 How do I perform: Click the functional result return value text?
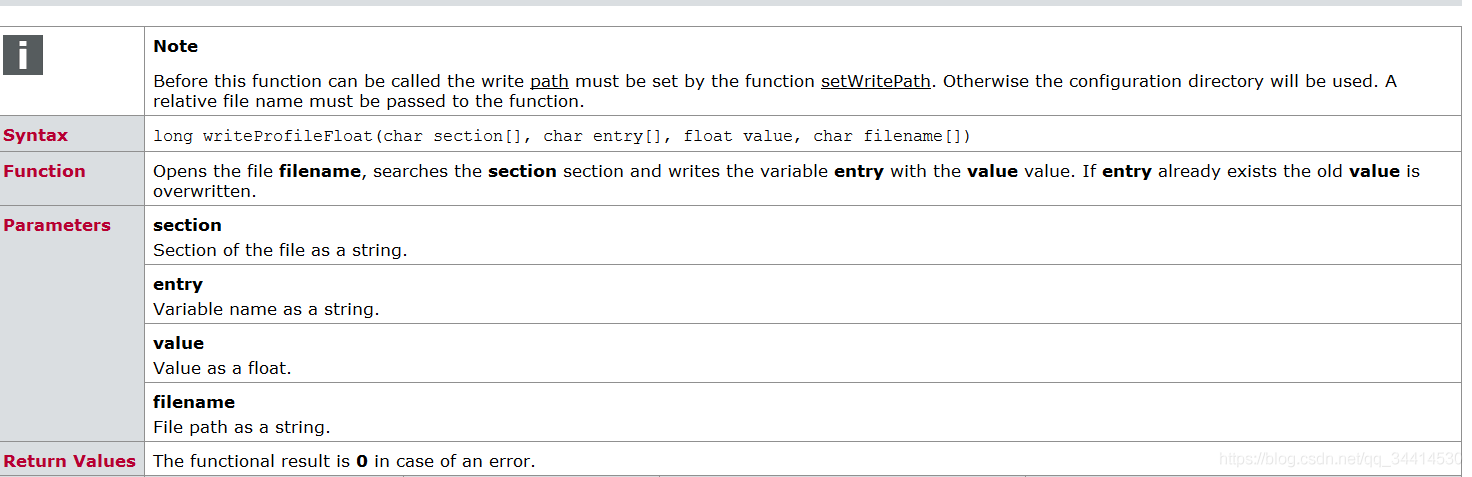click(344, 461)
